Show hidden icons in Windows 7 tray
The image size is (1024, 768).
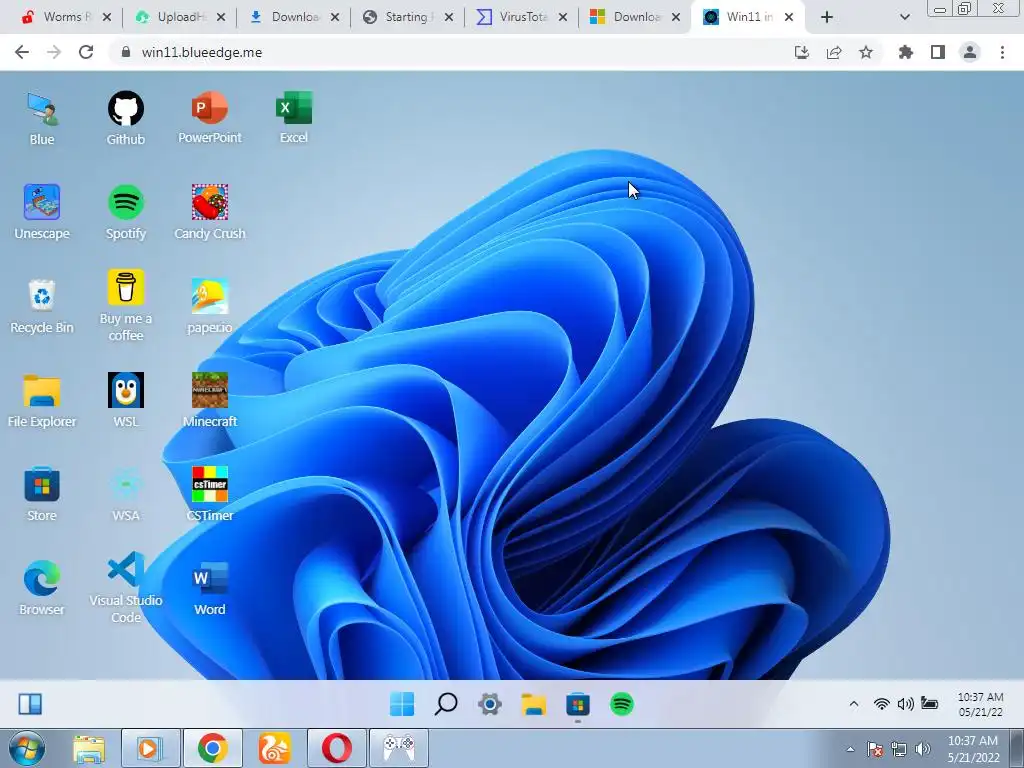click(x=850, y=749)
